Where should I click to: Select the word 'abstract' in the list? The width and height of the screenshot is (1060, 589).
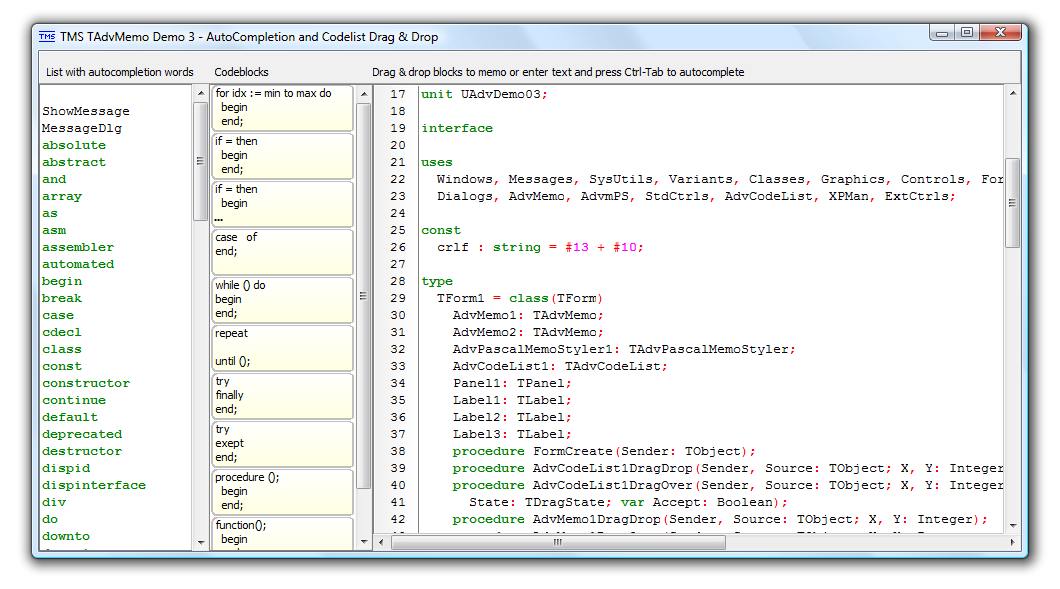[74, 162]
